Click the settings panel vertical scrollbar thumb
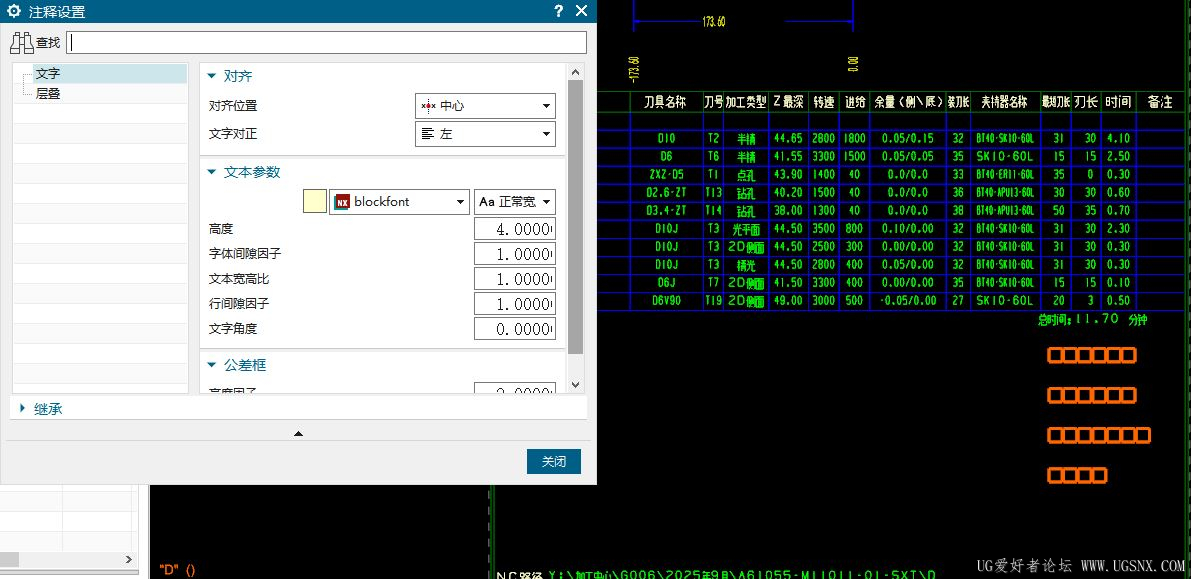Image resolution: width=1191 pixels, height=579 pixels. click(x=575, y=217)
